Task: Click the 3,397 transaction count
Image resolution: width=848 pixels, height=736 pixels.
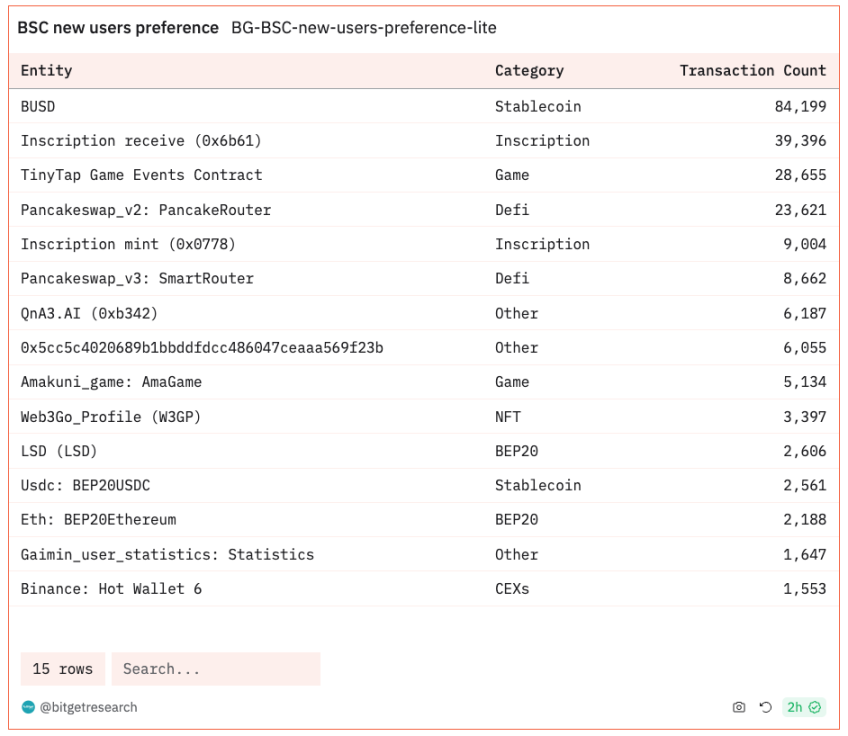Action: 805,416
